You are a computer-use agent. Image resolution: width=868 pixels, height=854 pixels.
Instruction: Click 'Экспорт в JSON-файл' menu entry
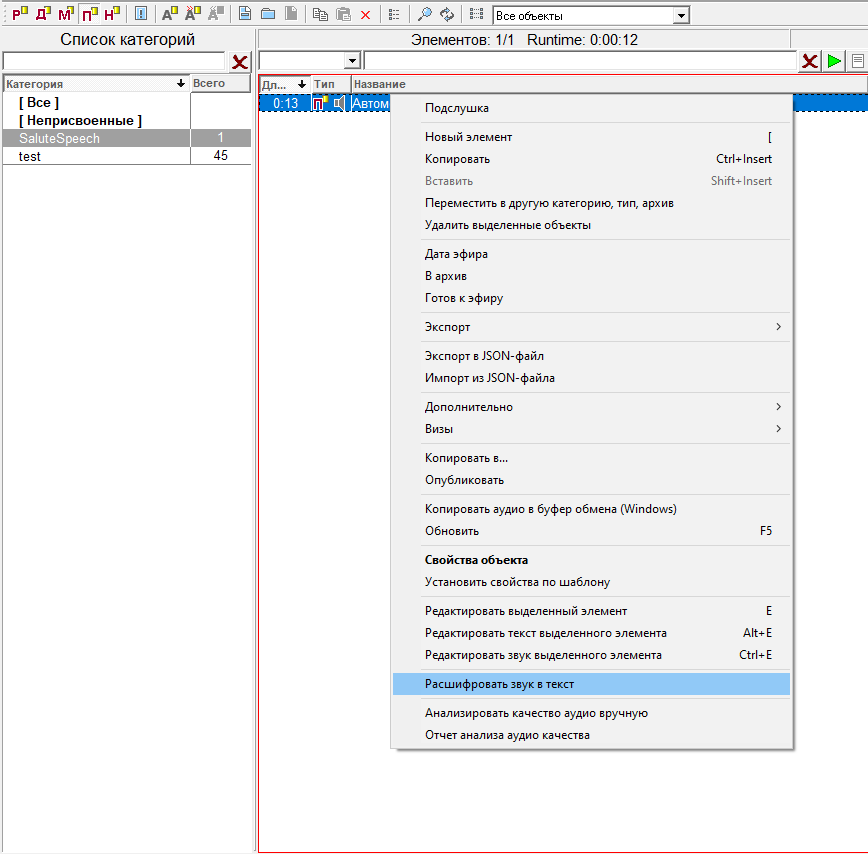[484, 356]
